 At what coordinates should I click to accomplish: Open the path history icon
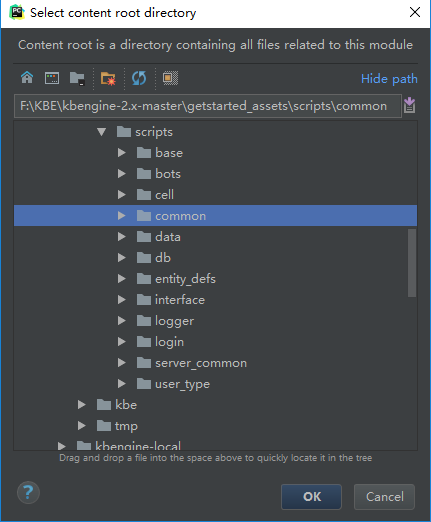(x=410, y=106)
